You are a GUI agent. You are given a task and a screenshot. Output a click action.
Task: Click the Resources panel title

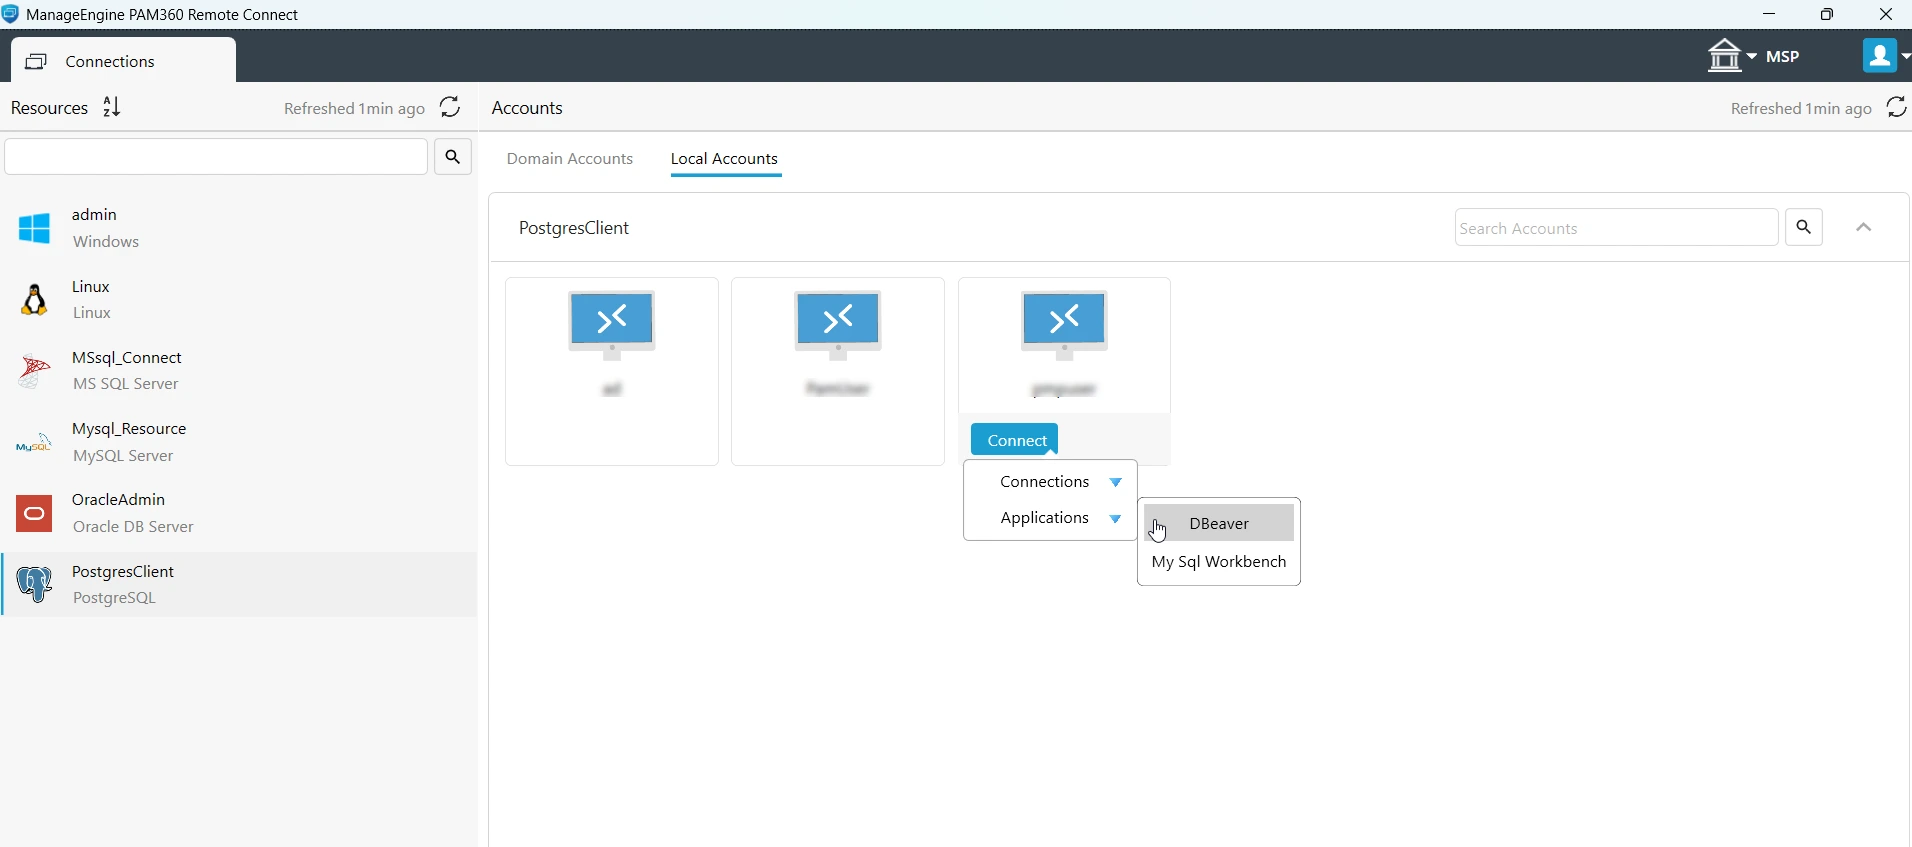click(x=49, y=108)
